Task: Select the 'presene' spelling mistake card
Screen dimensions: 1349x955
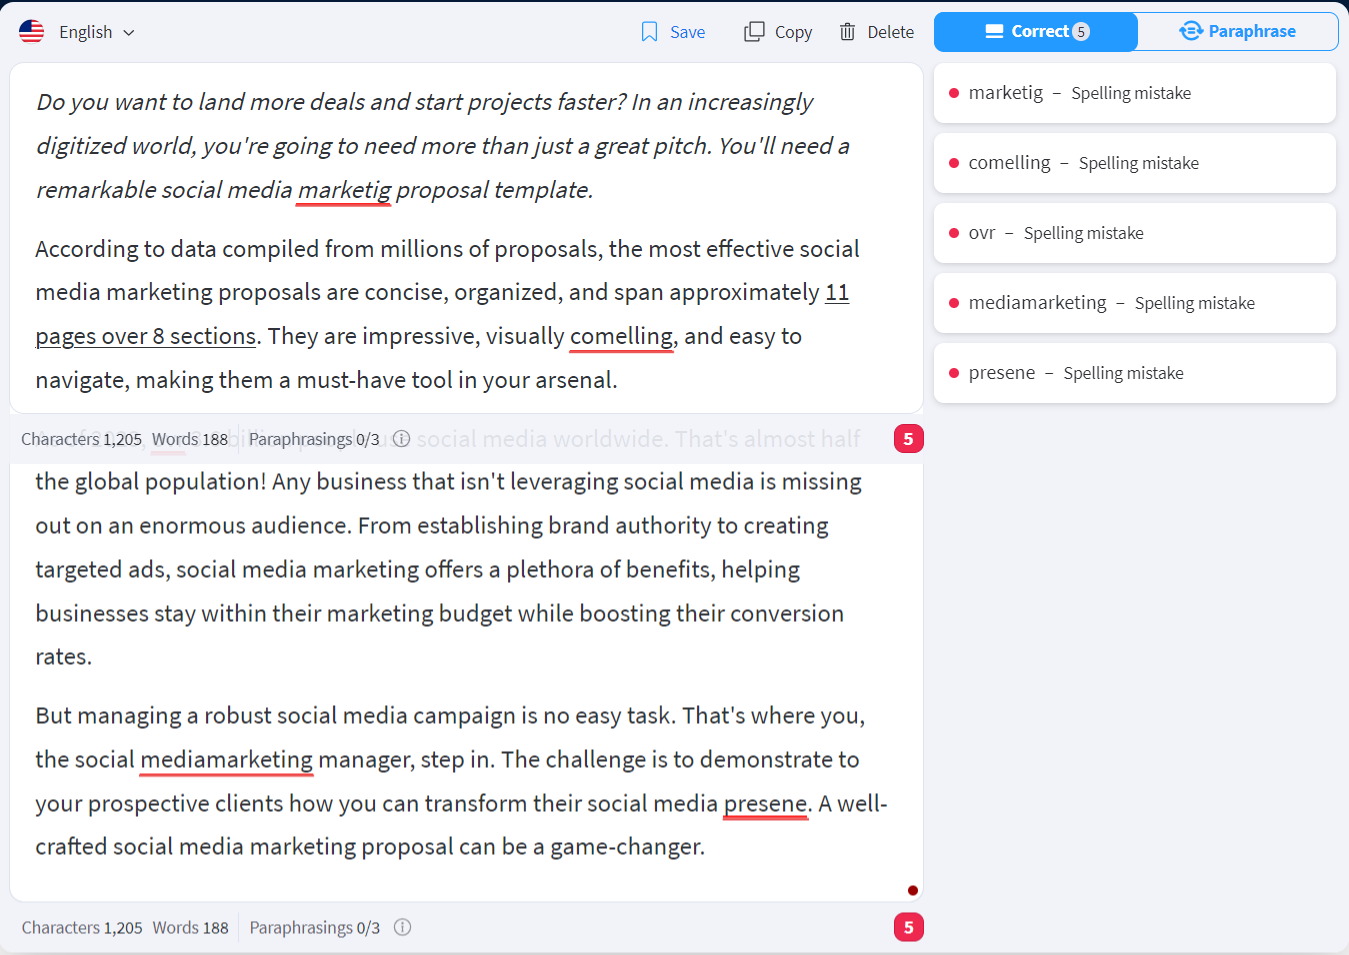Action: click(1135, 373)
